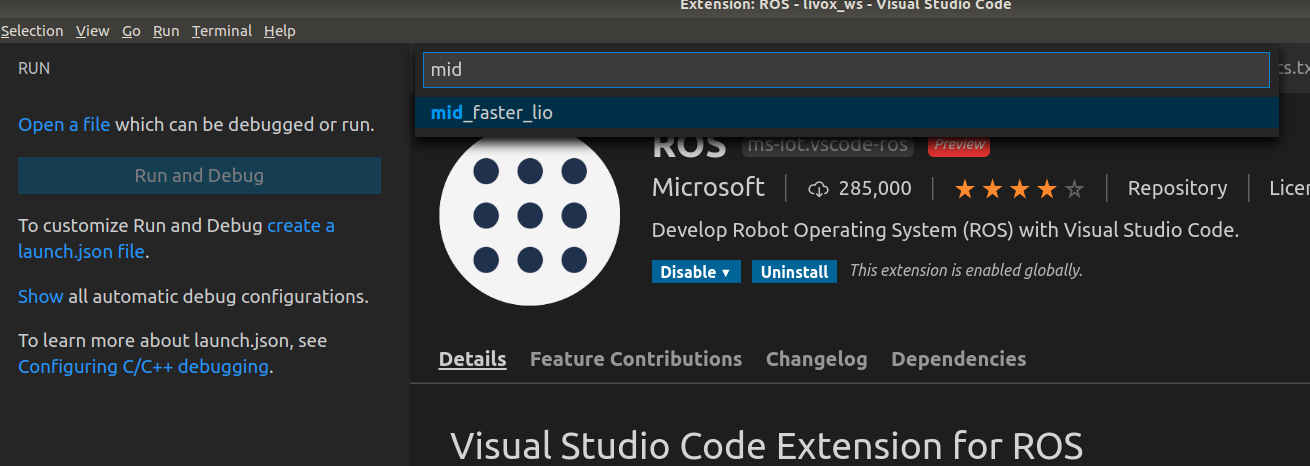Click the extension description text
The image size is (1310, 466).
(945, 230)
